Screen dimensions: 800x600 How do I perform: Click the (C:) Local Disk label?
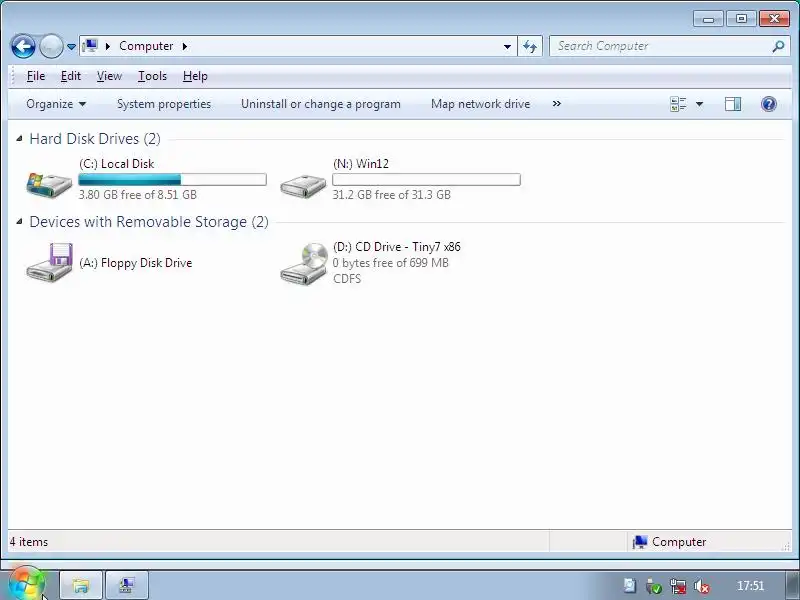pyautogui.click(x=116, y=164)
